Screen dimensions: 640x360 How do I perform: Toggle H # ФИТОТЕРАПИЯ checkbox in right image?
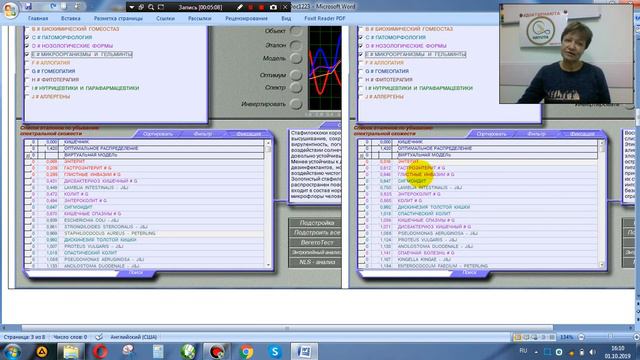pyautogui.click(x=361, y=80)
